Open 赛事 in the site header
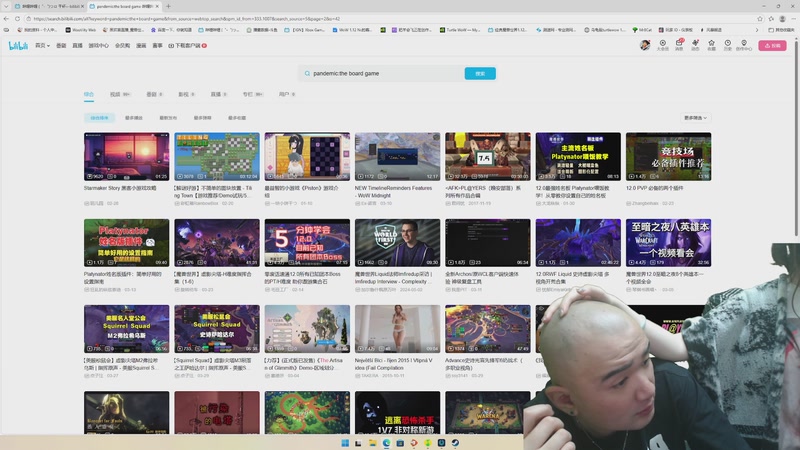 [158, 45]
